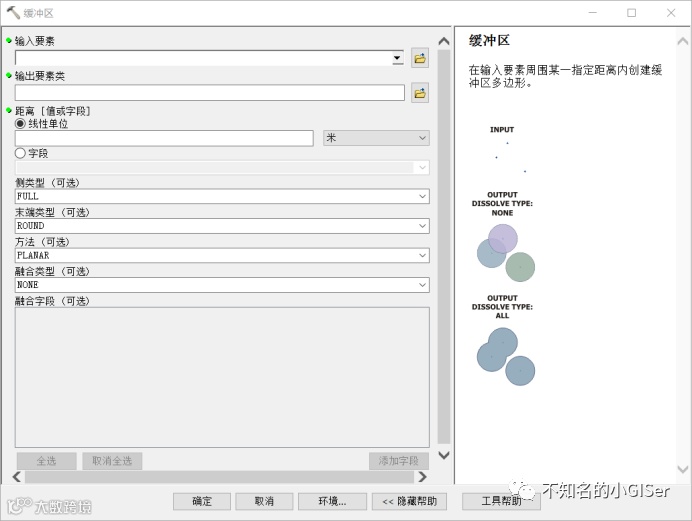
Task: Click the 全选 button
Action: click(x=46, y=461)
